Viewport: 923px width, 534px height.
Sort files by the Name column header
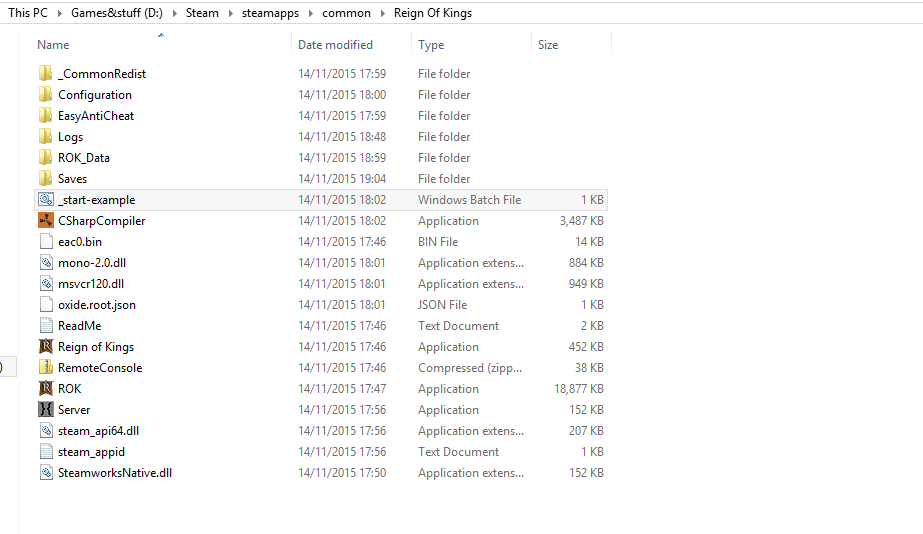point(53,45)
